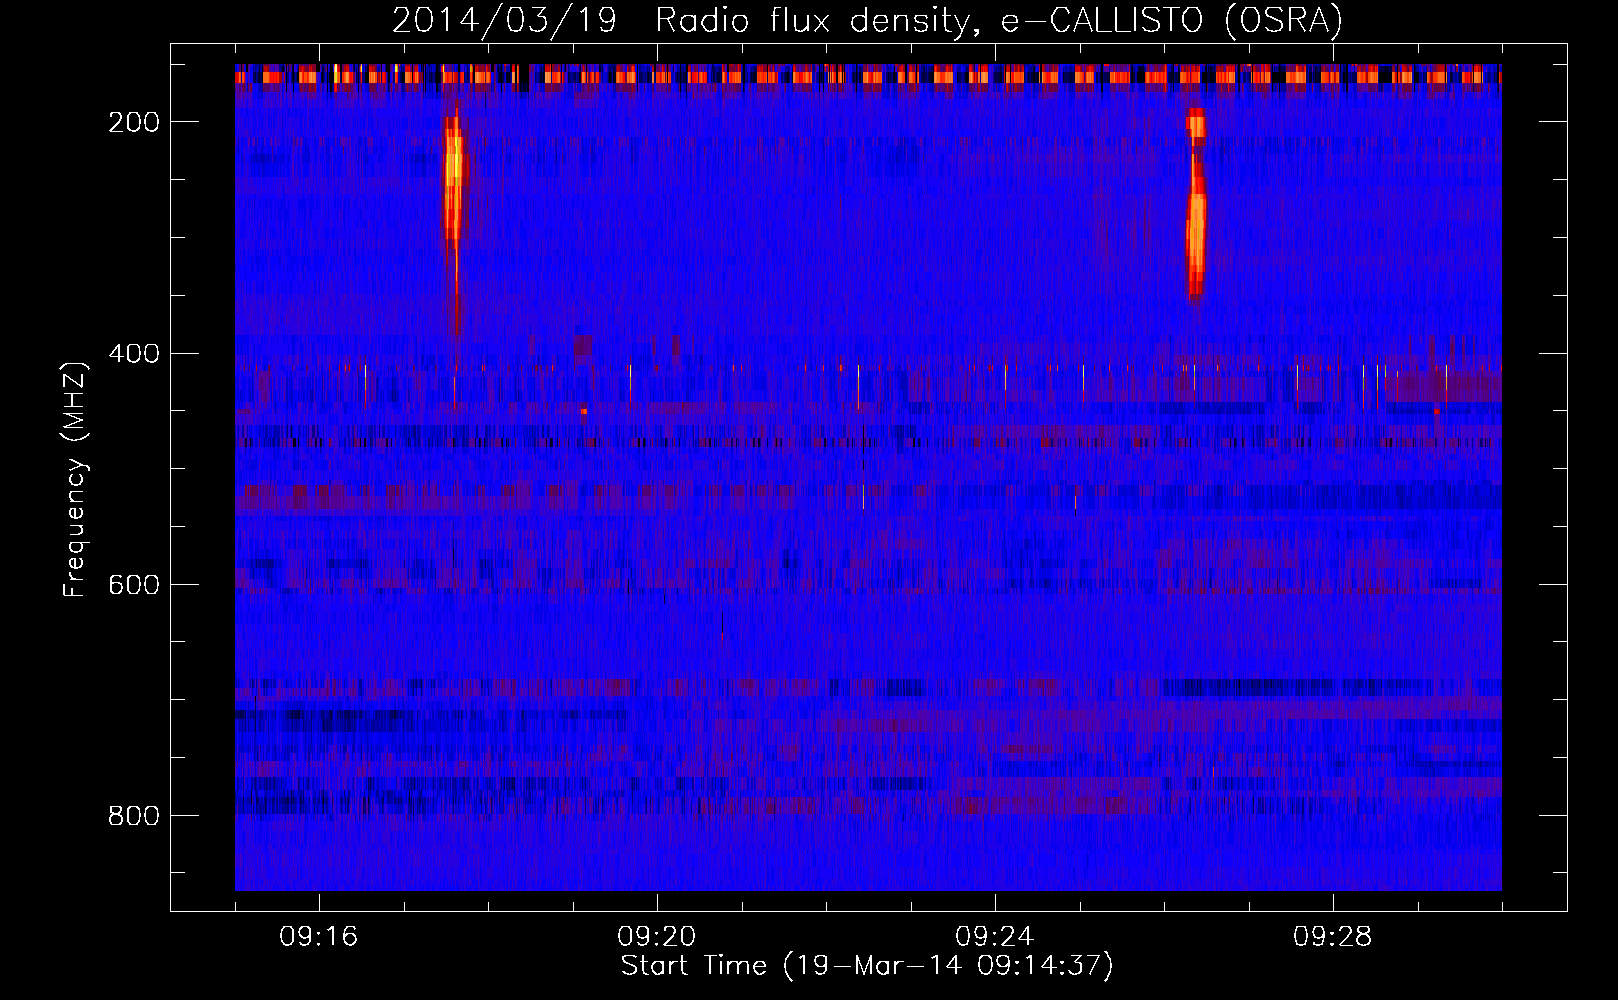Click the bright radio burst after 09:26
This screenshot has width=1618, height=1000.
tap(1195, 205)
